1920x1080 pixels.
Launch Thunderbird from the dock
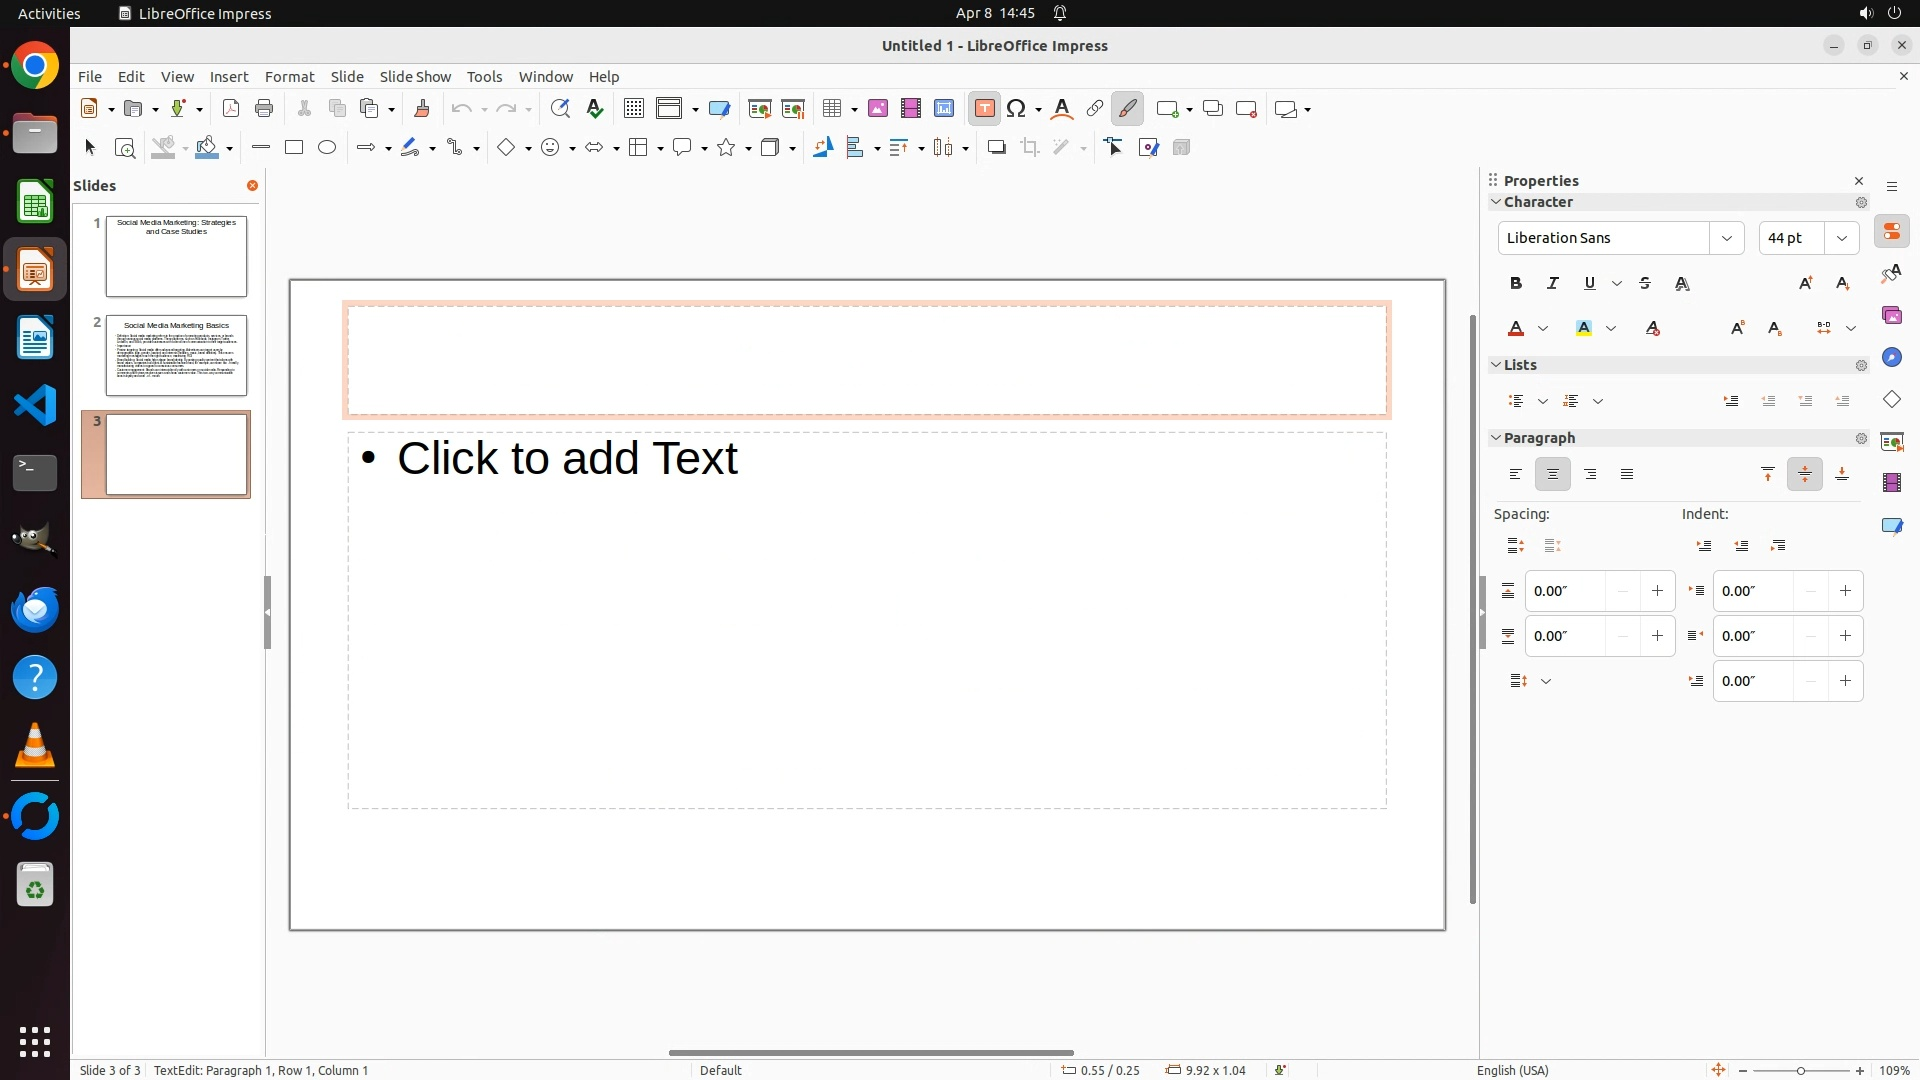(x=35, y=609)
